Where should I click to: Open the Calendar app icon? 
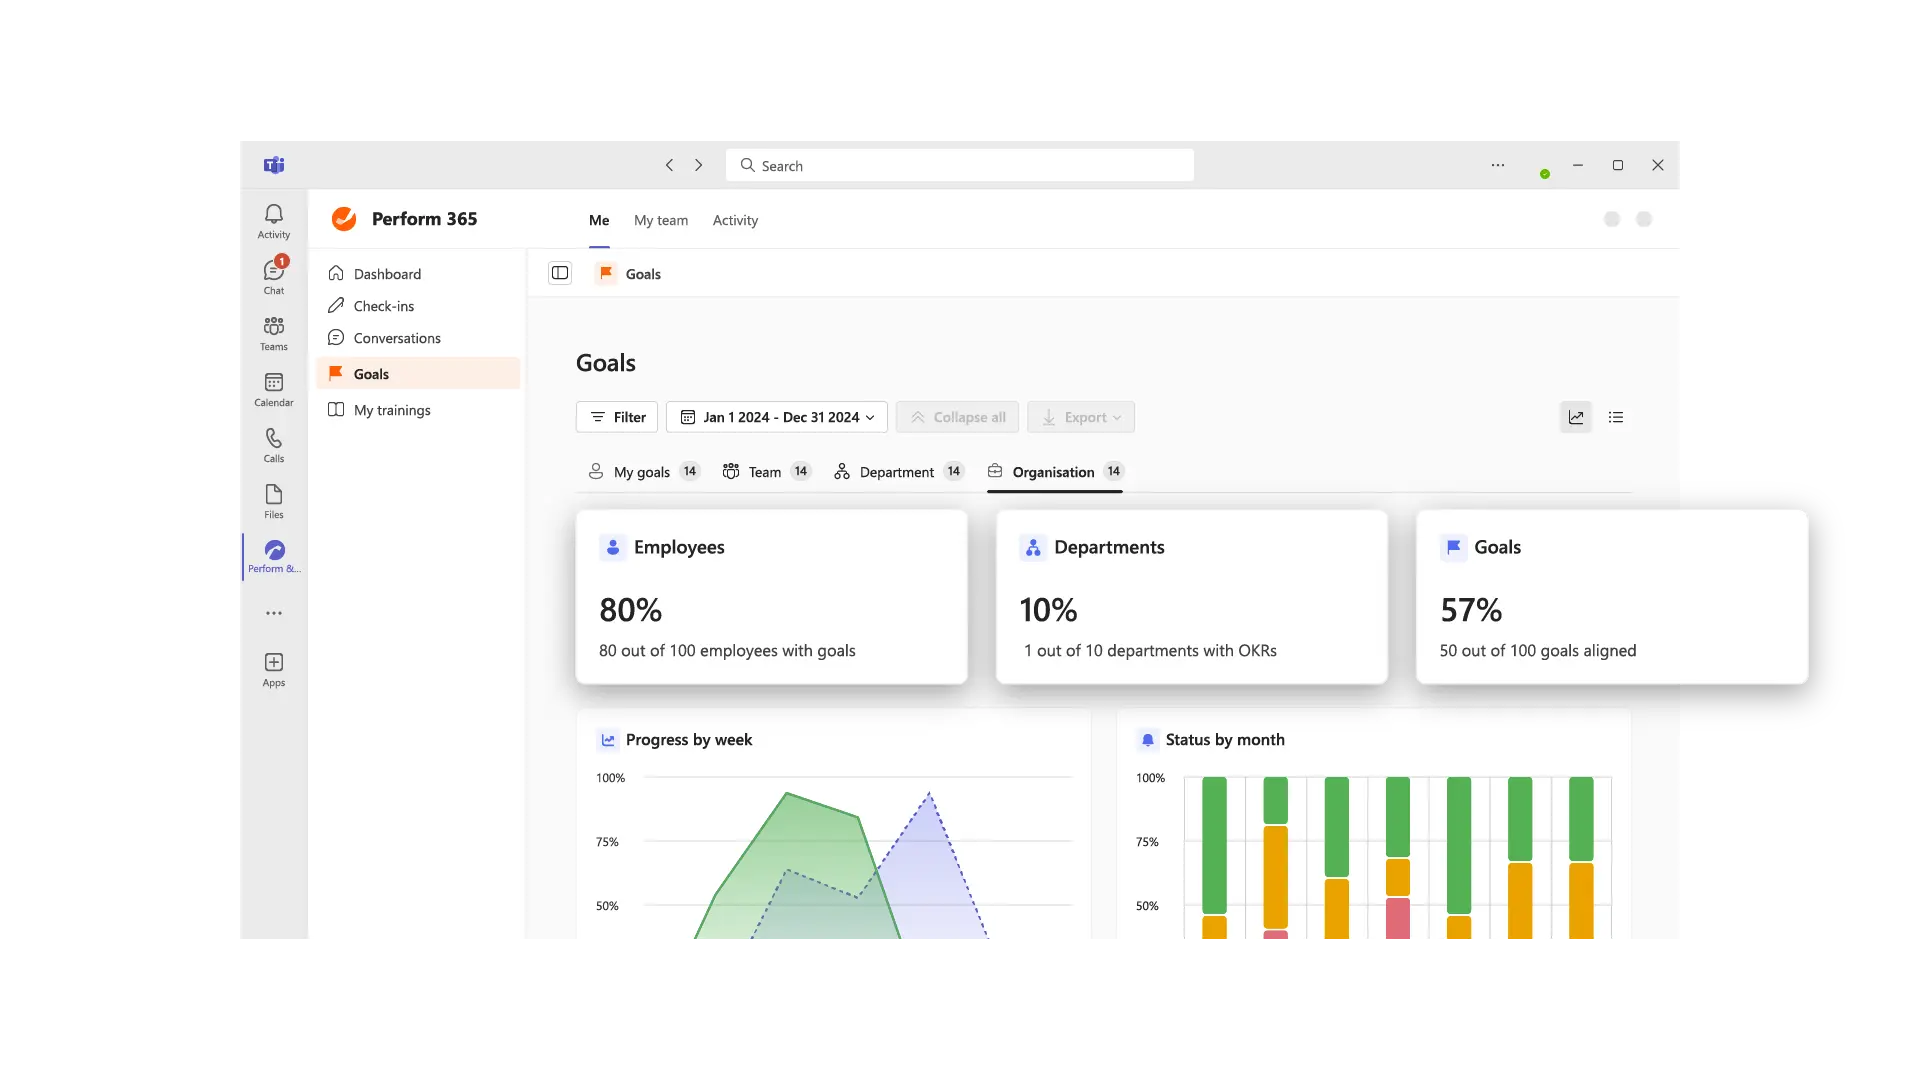click(x=273, y=388)
